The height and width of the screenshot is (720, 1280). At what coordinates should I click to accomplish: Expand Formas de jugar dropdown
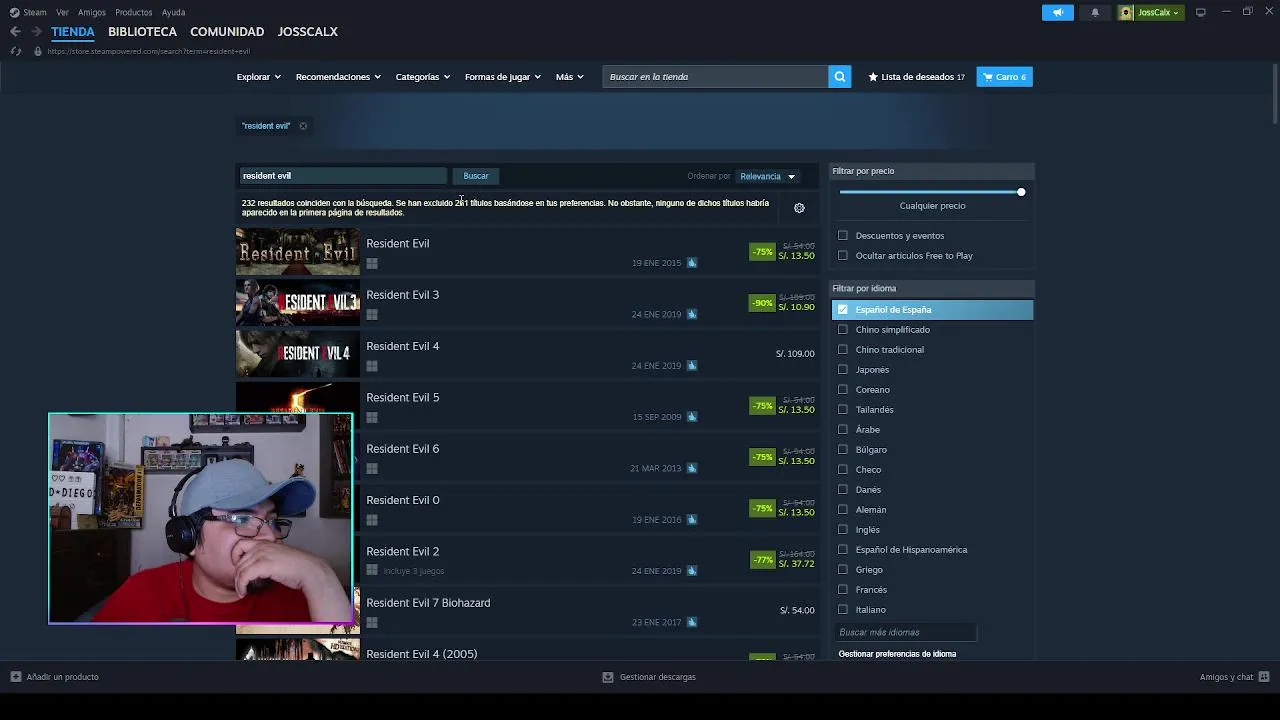coord(502,77)
